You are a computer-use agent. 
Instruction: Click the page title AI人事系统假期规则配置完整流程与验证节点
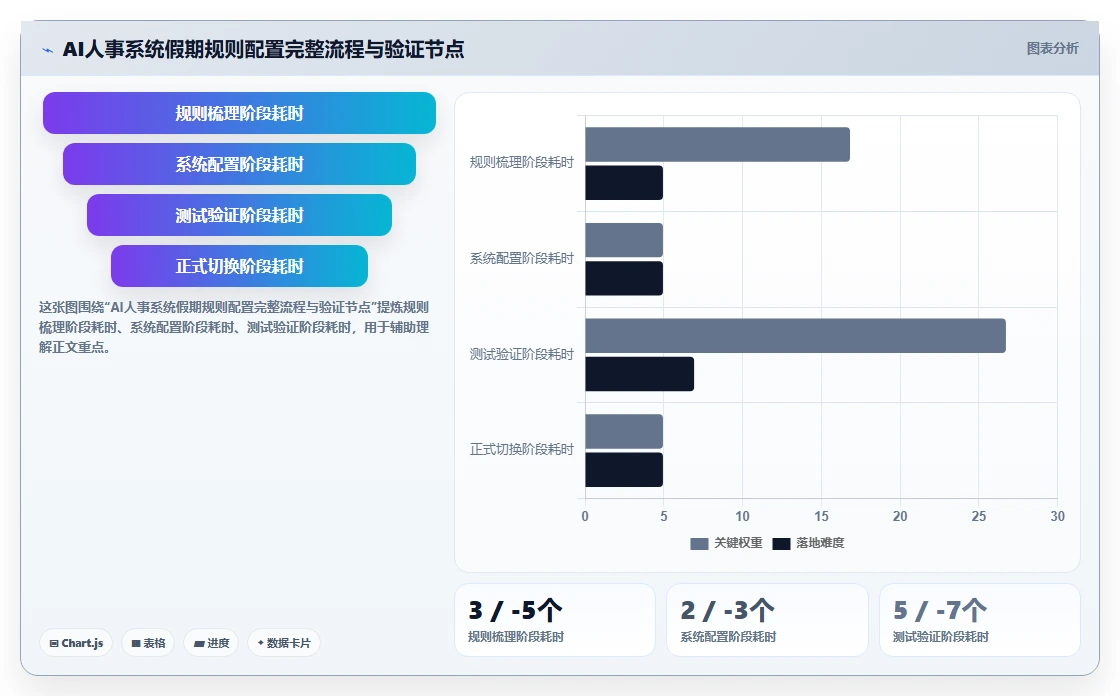264,49
